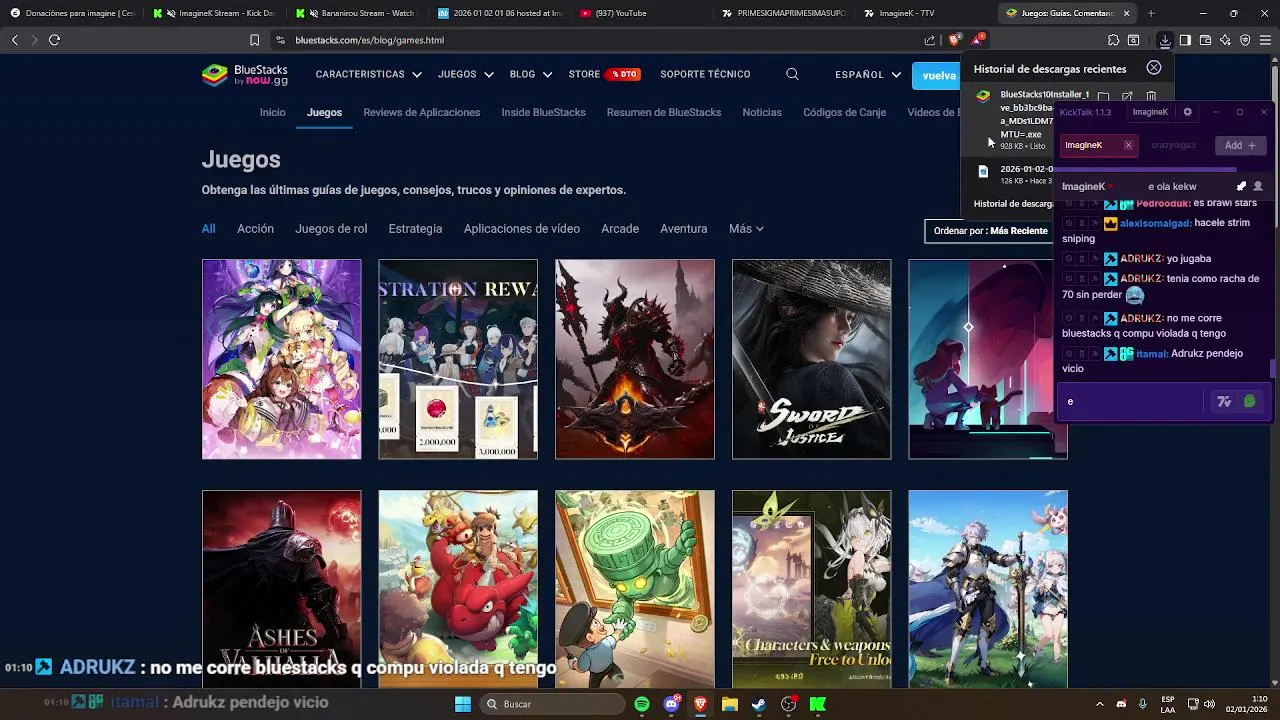
Task: Click the address bar showing bluestacks.com URL
Action: (x=600, y=40)
